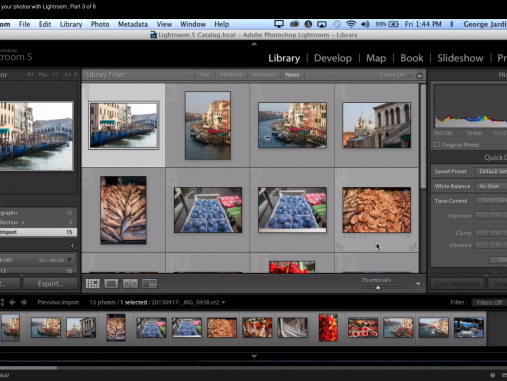
Task: Click the Navigator FIT zoom option
Action: 31,75
